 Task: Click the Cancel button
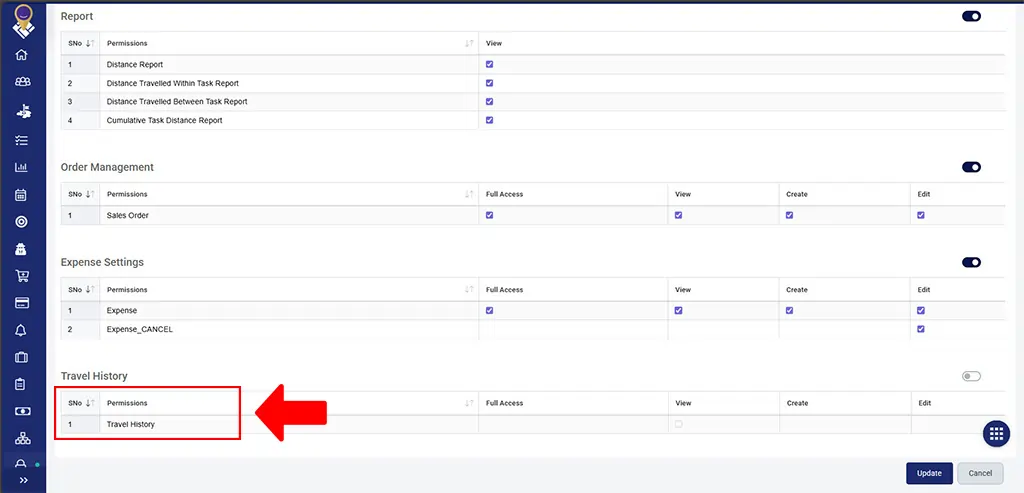pyautogui.click(x=980, y=473)
